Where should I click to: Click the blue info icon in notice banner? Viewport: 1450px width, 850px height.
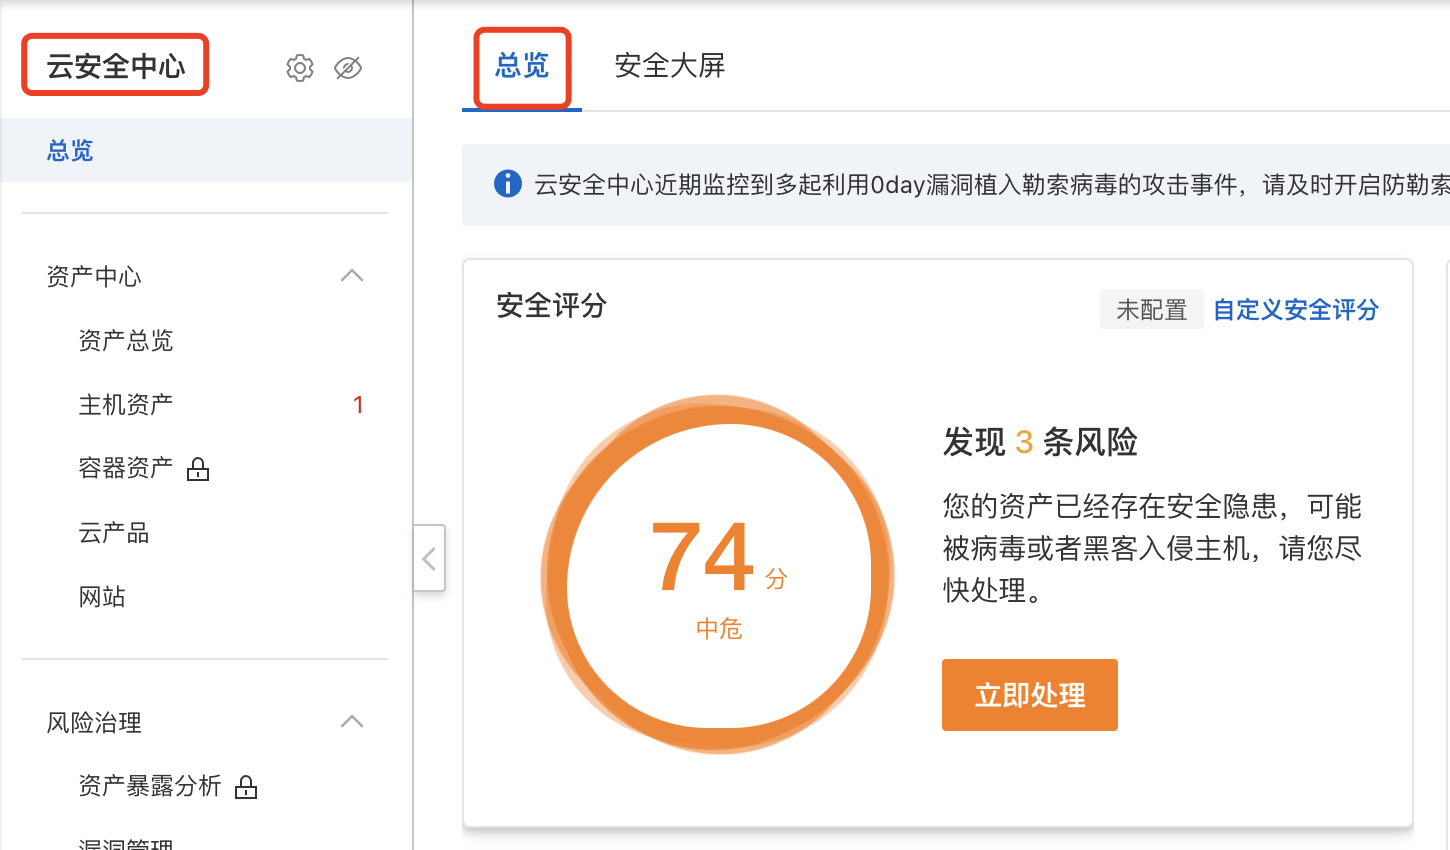pos(508,184)
